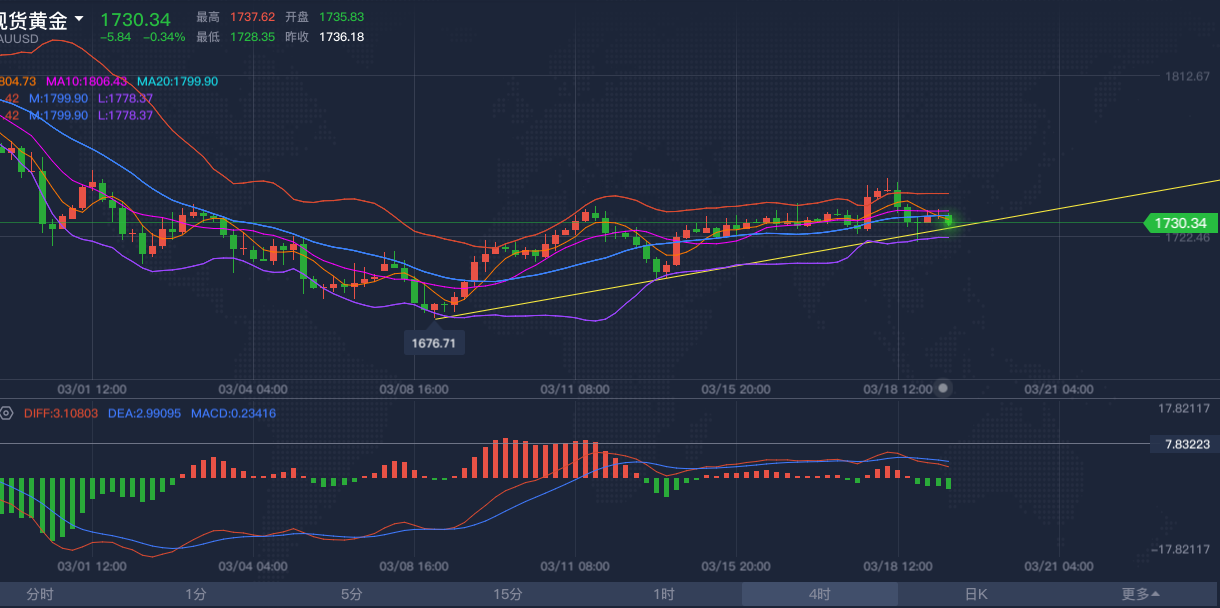Image resolution: width=1220 pixels, height=608 pixels.
Task: Expand the 更多 timeframe menu
Action: (x=1141, y=594)
